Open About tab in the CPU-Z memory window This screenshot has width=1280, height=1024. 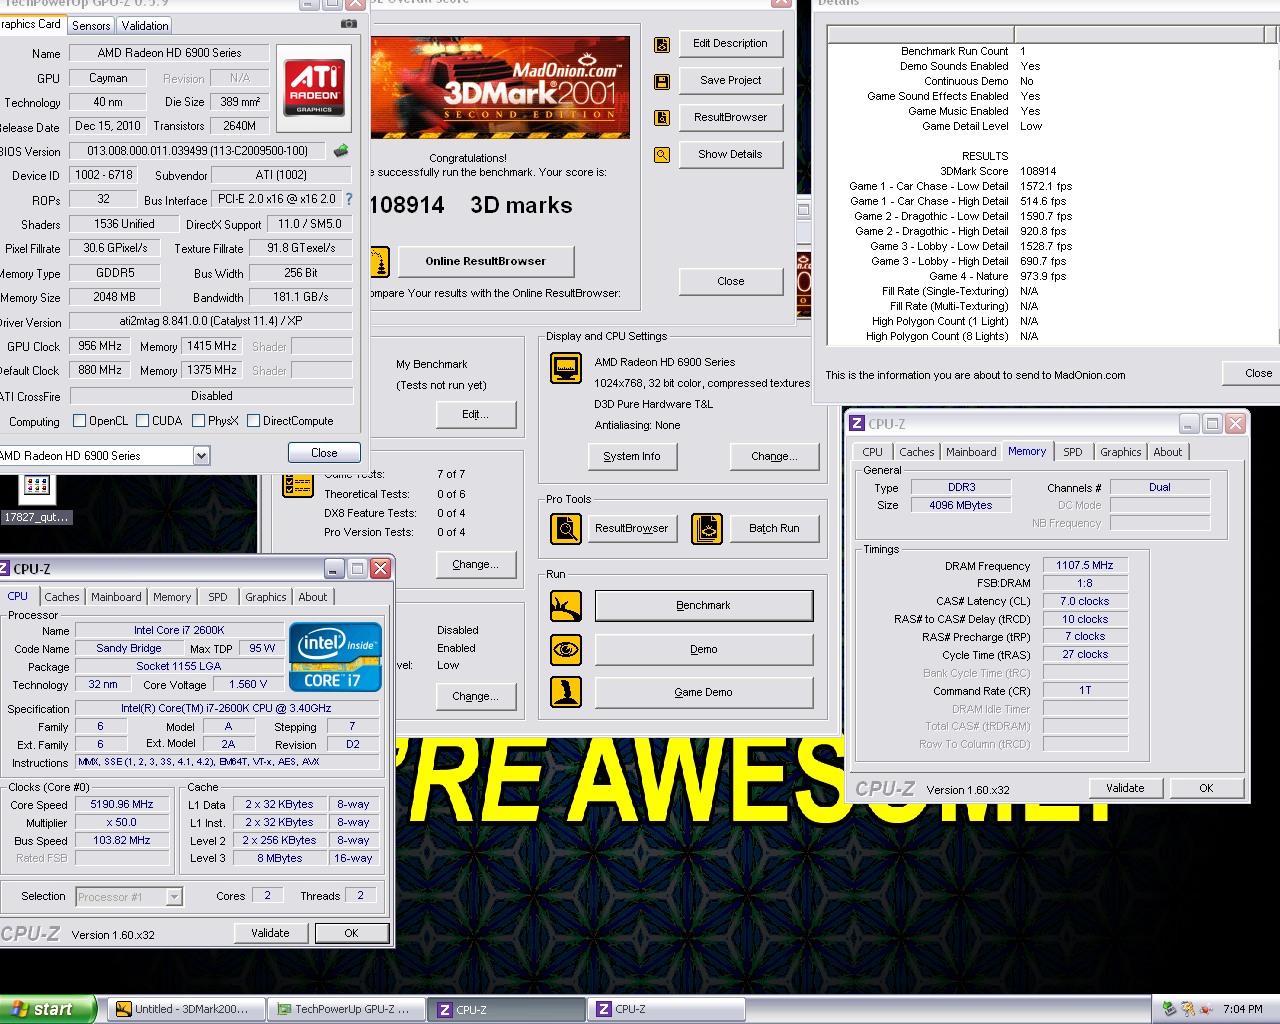[x=1168, y=452]
